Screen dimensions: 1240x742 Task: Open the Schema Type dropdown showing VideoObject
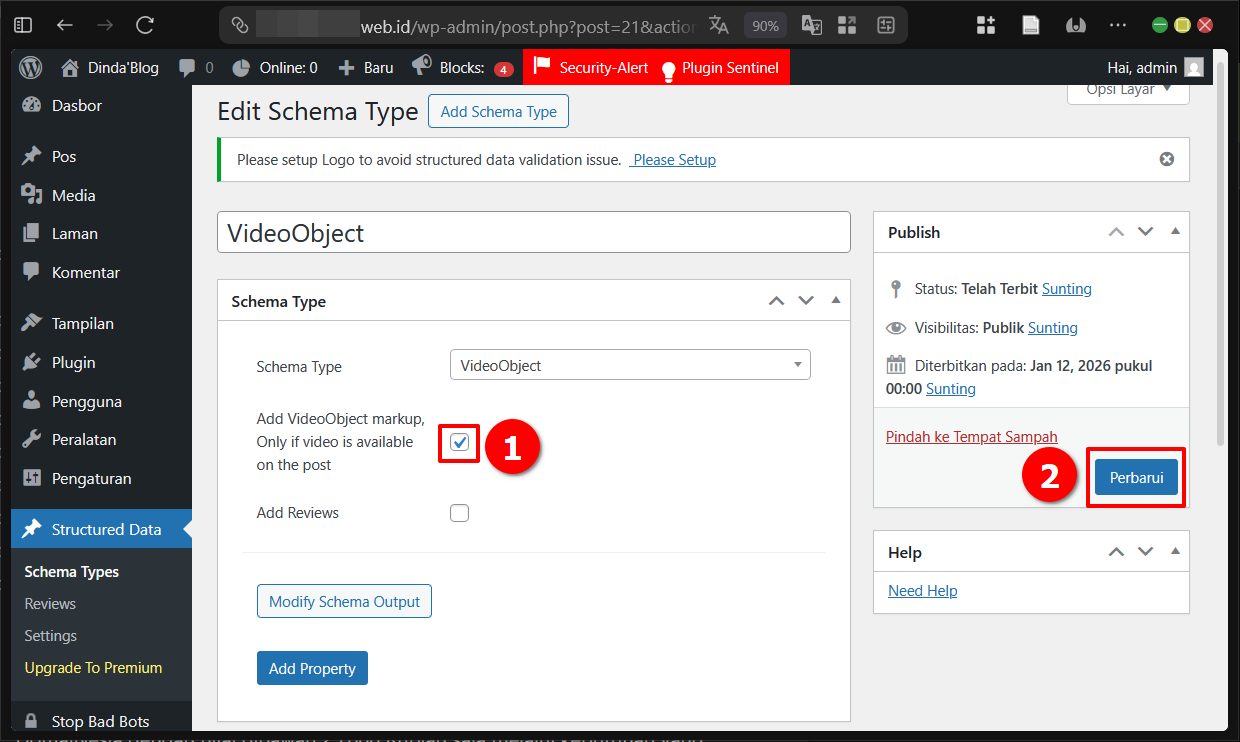tap(630, 364)
